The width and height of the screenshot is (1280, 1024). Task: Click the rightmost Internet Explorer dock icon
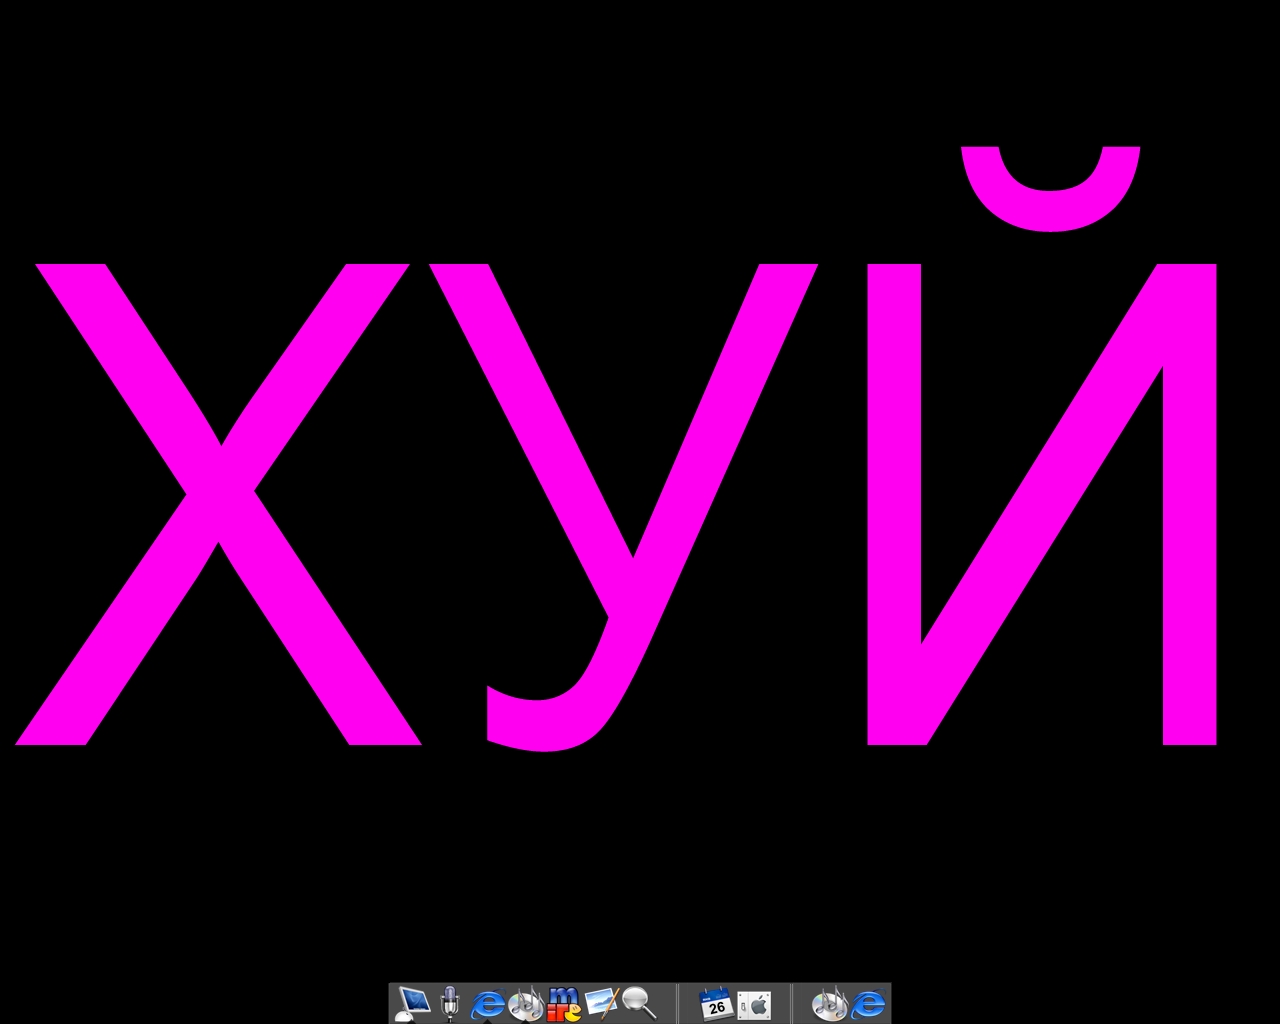click(868, 1004)
